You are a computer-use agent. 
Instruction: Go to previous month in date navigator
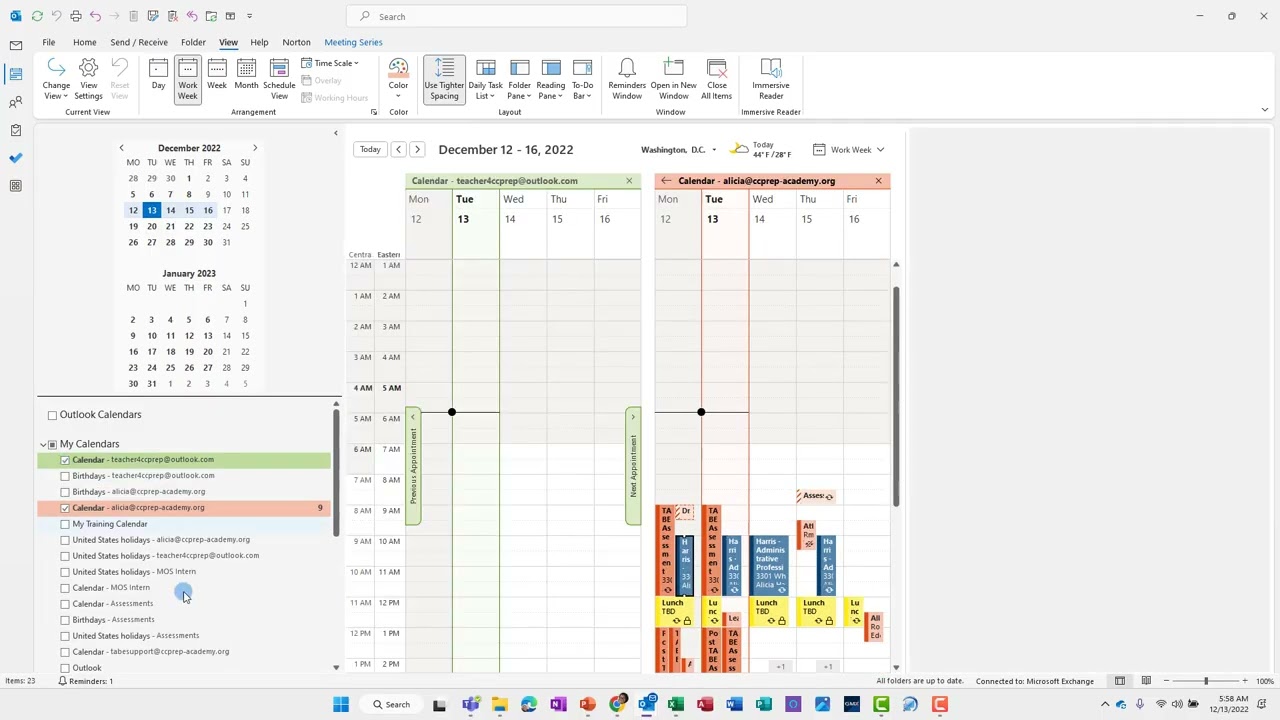pyautogui.click(x=121, y=148)
